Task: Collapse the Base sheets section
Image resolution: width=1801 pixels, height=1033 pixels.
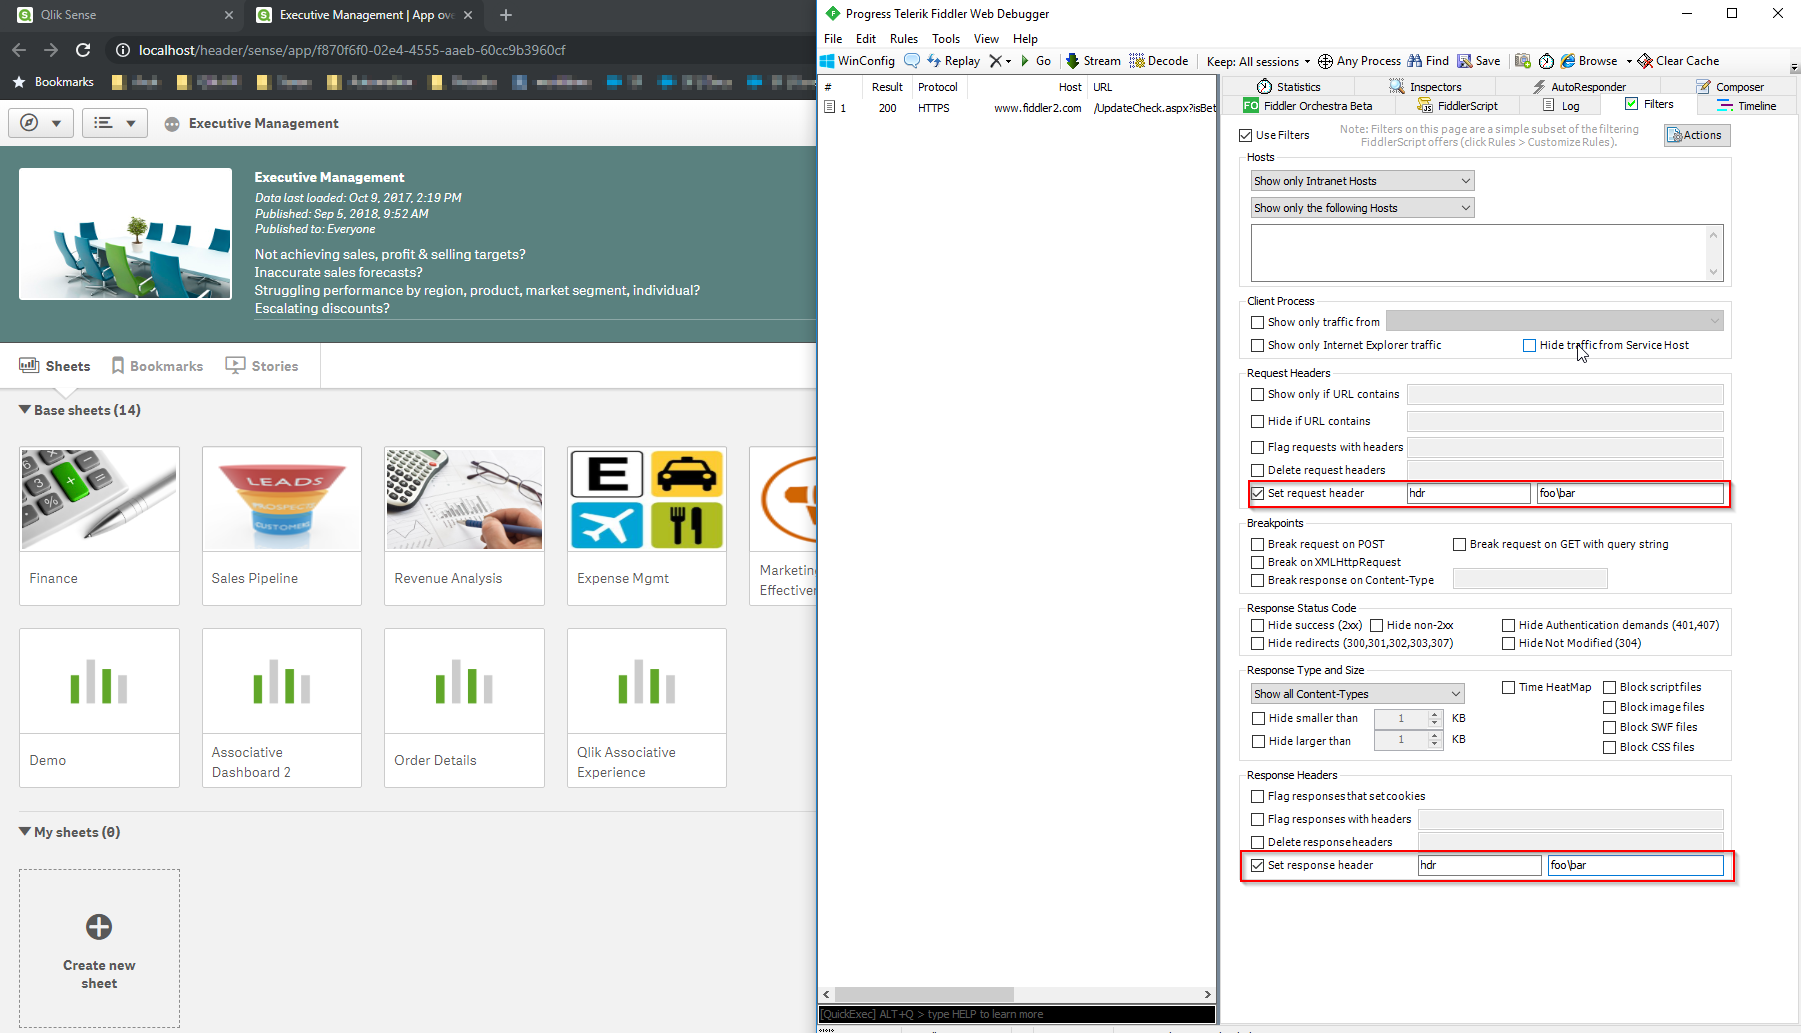Action: [25, 410]
